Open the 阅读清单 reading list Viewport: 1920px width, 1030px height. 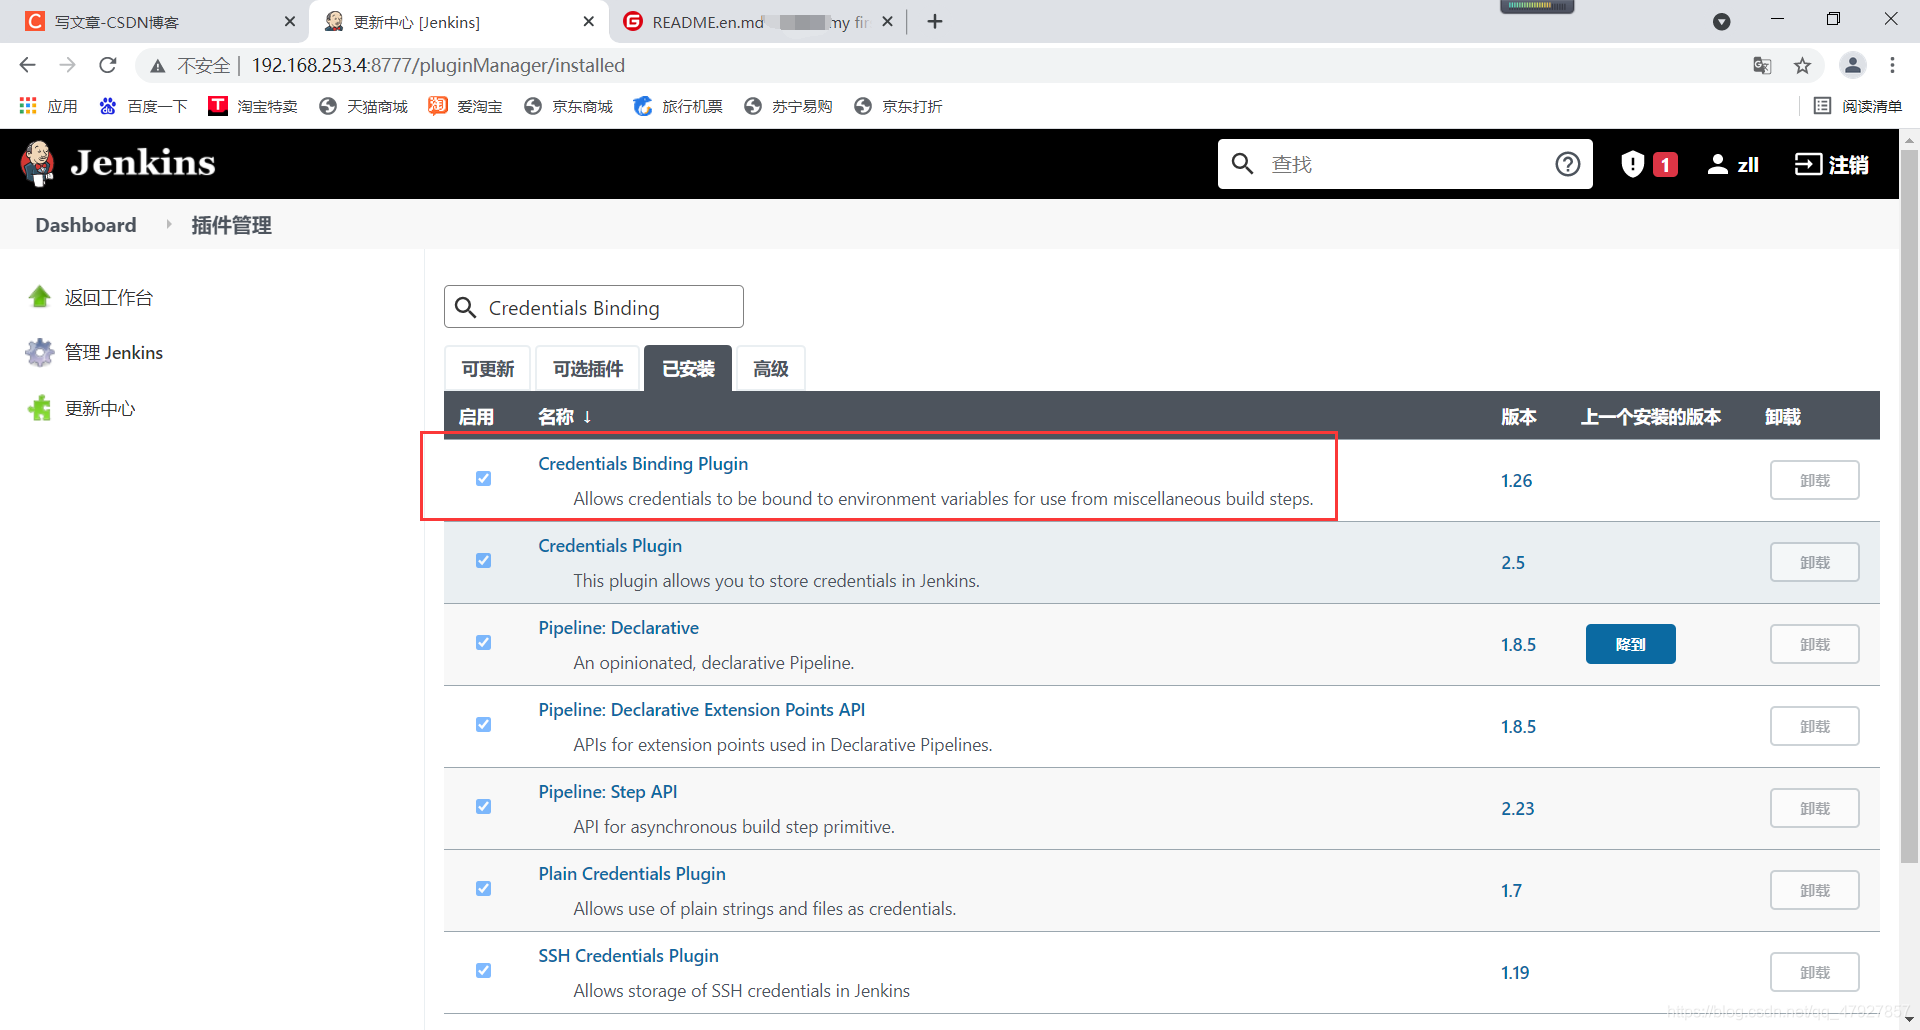coord(1857,106)
